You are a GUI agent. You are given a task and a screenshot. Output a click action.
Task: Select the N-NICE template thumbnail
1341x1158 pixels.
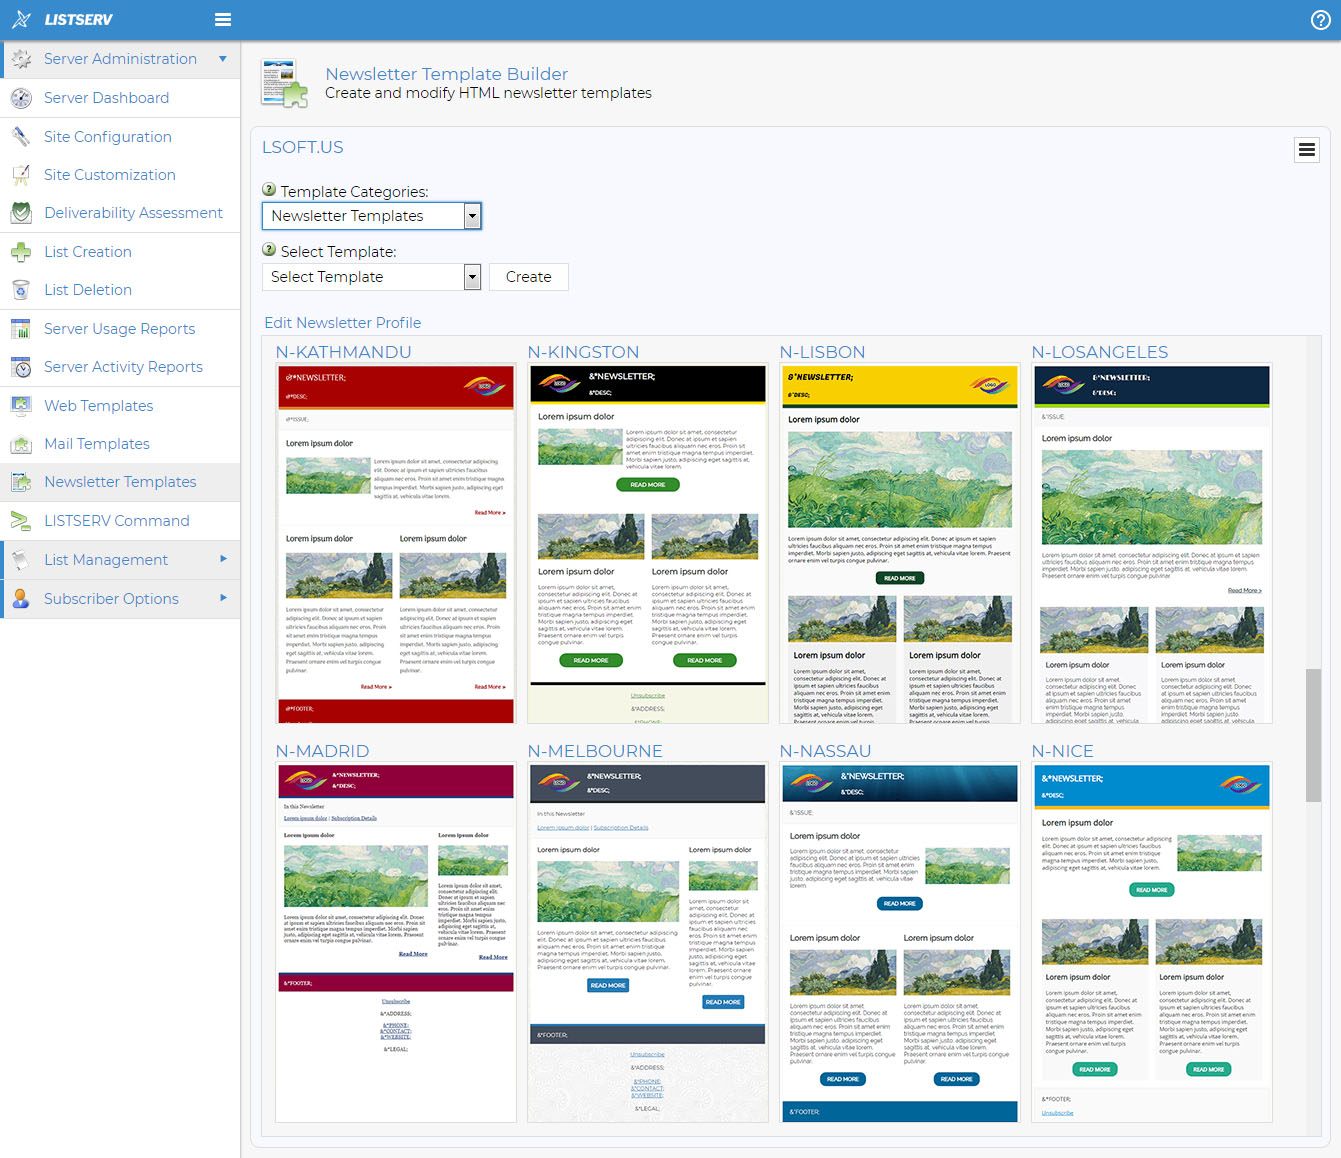tap(1152, 942)
